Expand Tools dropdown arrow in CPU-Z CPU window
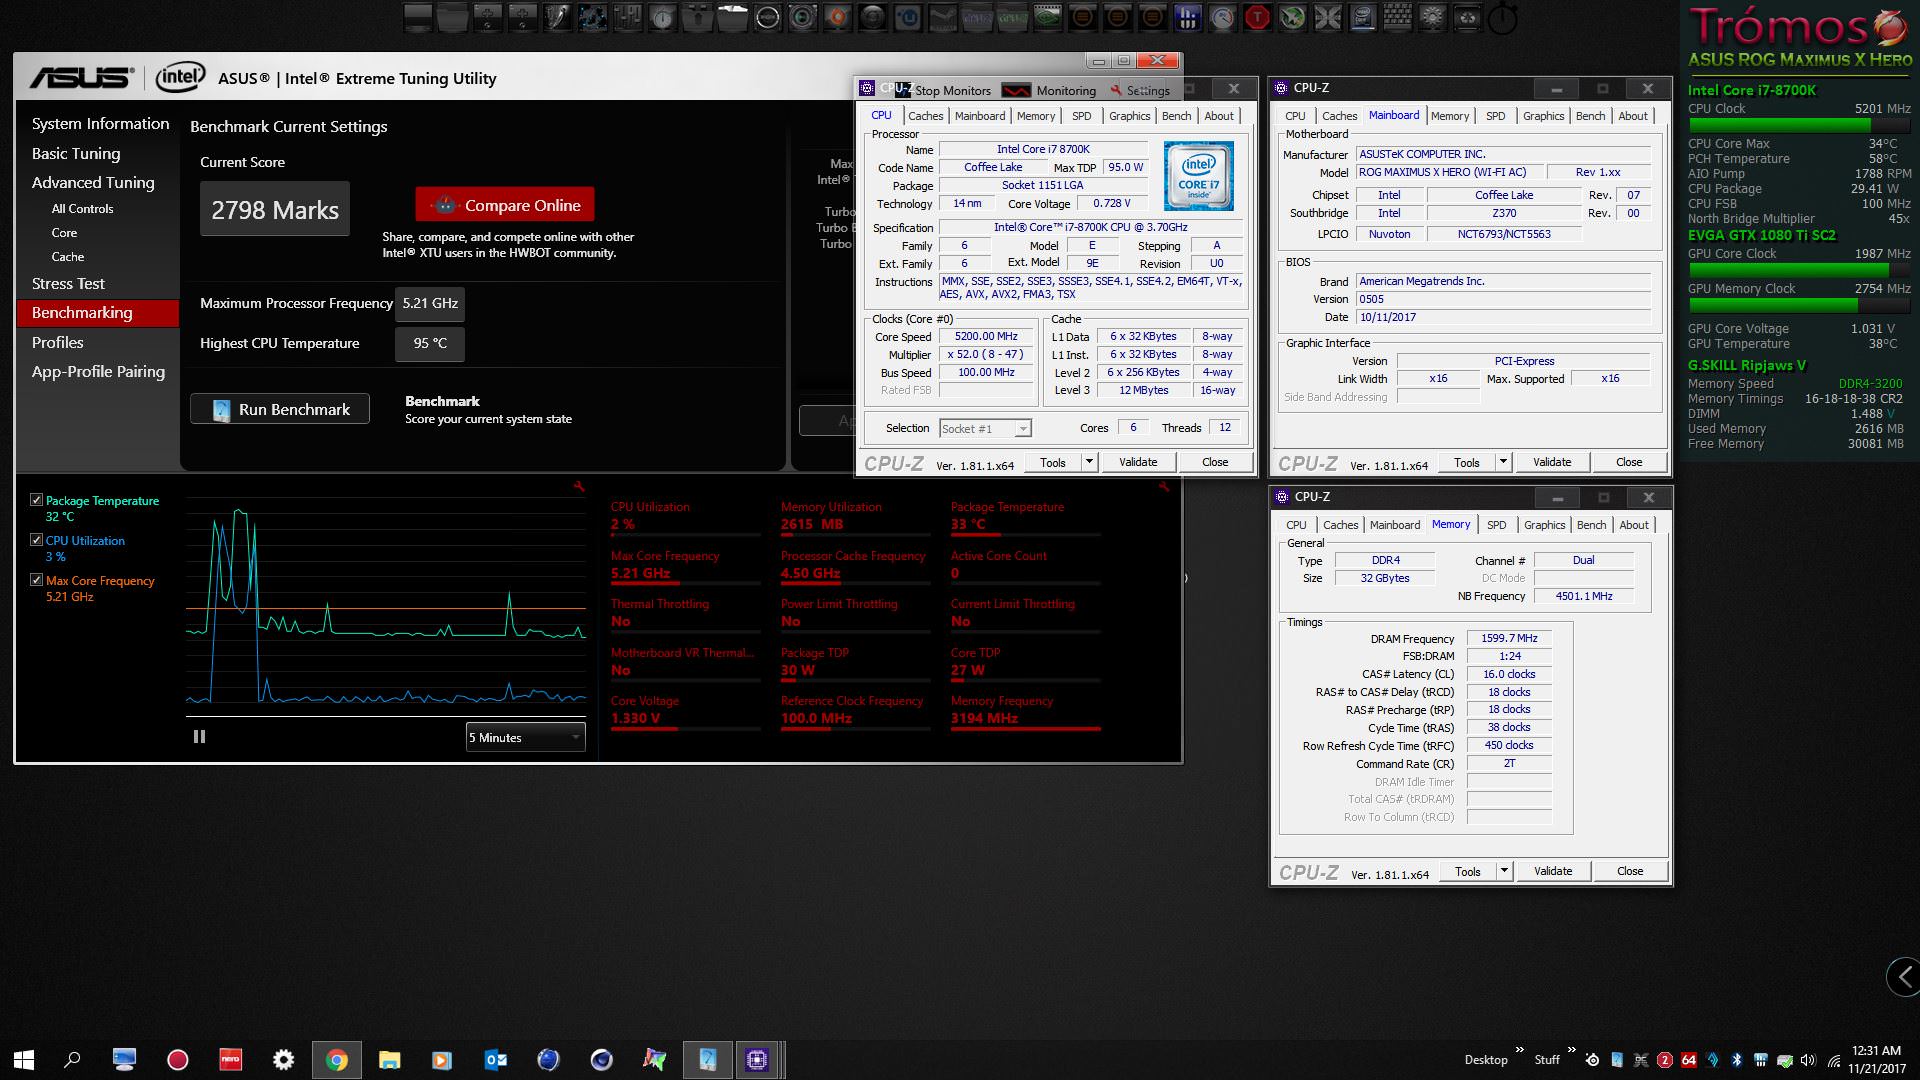This screenshot has width=1920, height=1080. [x=1089, y=462]
